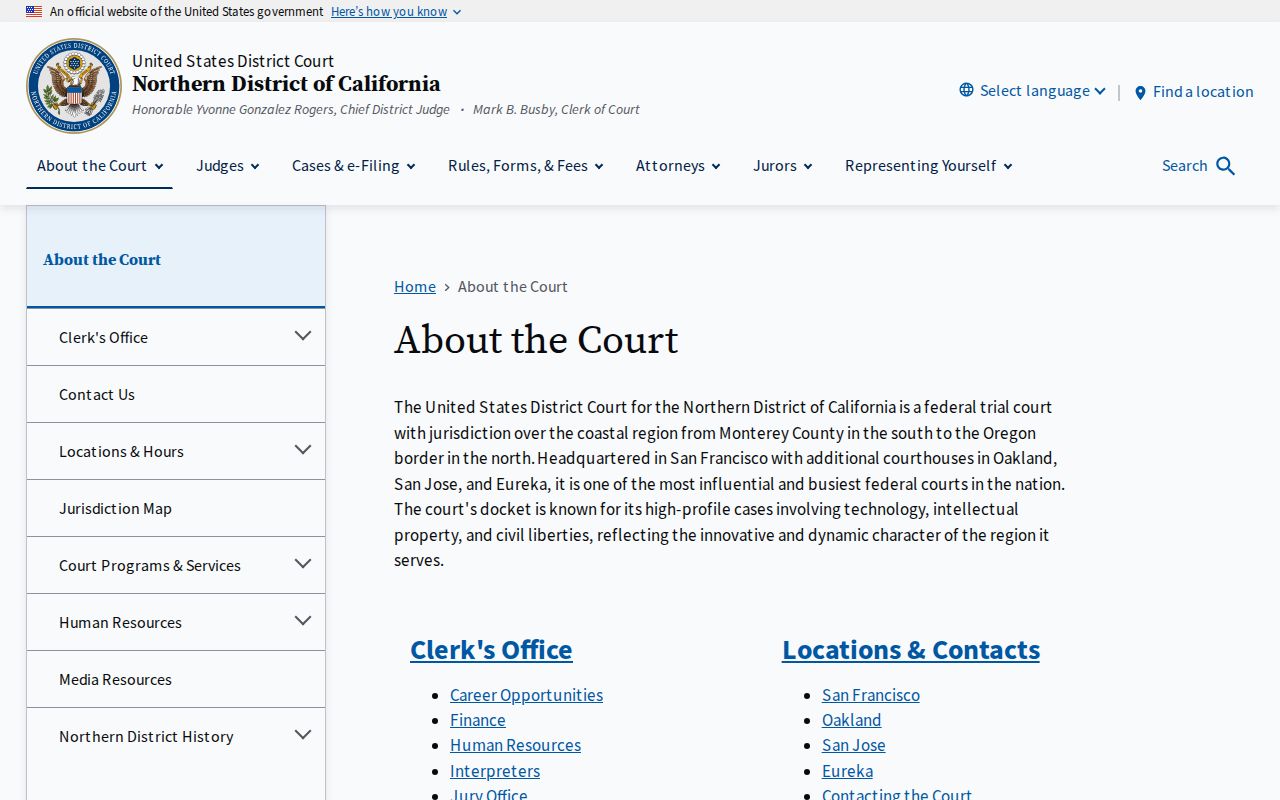The image size is (1280, 800).
Task: Open the About the Court menu
Action: pos(99,166)
